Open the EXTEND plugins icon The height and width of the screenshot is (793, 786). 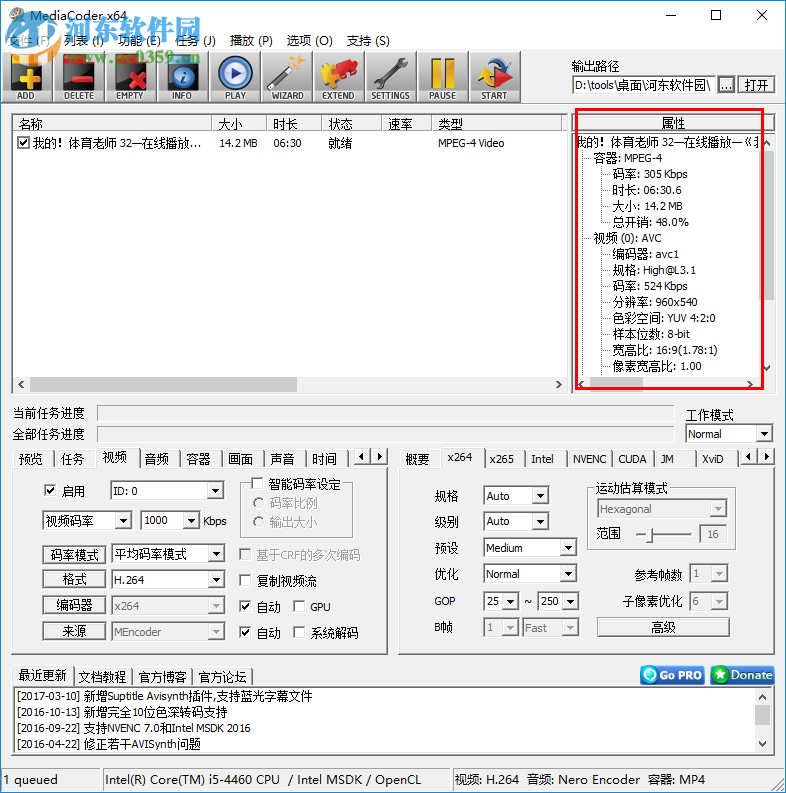pos(338,77)
